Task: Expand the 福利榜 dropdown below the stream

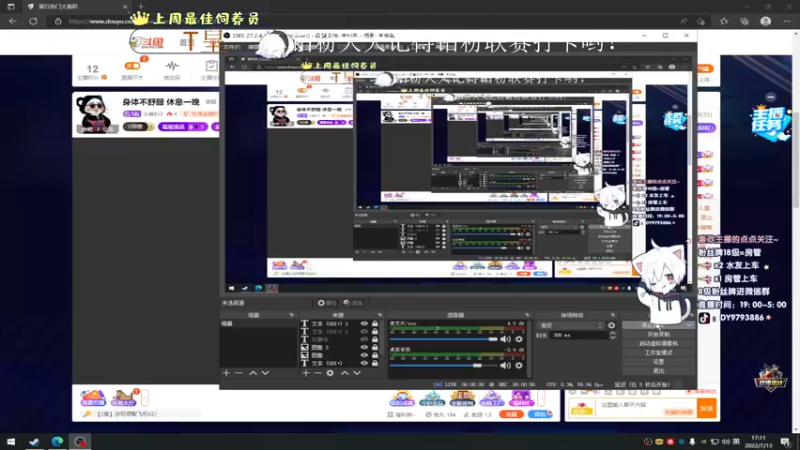Action: coord(402,415)
